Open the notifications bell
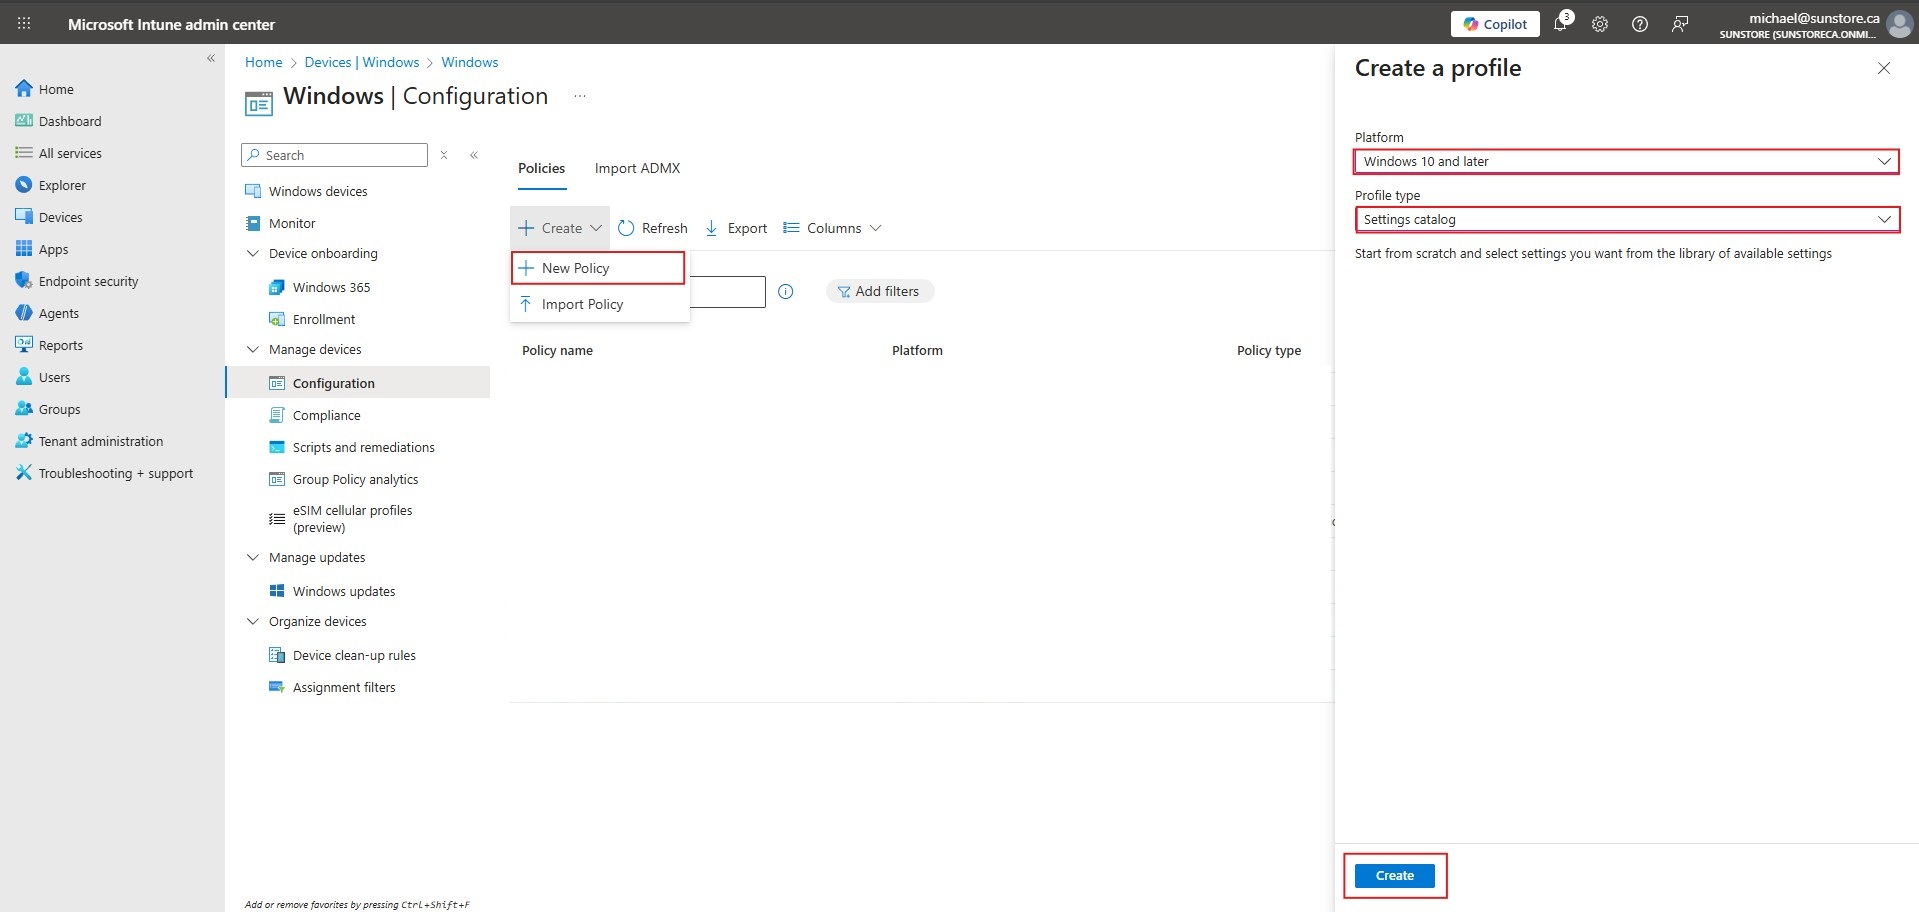Viewport: 1919px width, 912px height. [1560, 23]
